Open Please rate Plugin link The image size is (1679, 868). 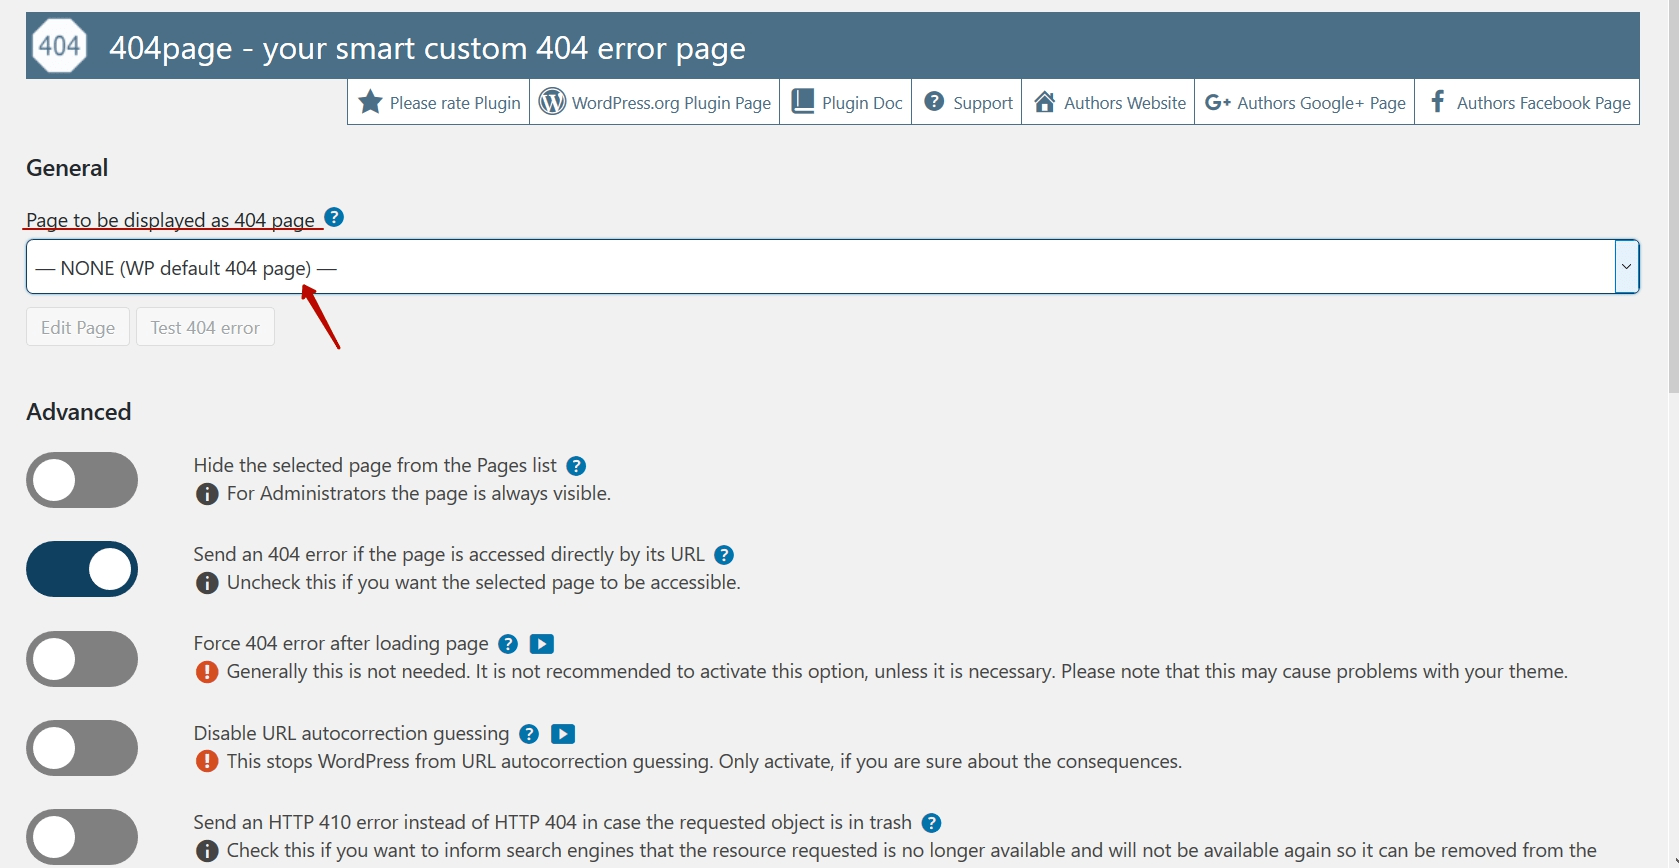[439, 102]
